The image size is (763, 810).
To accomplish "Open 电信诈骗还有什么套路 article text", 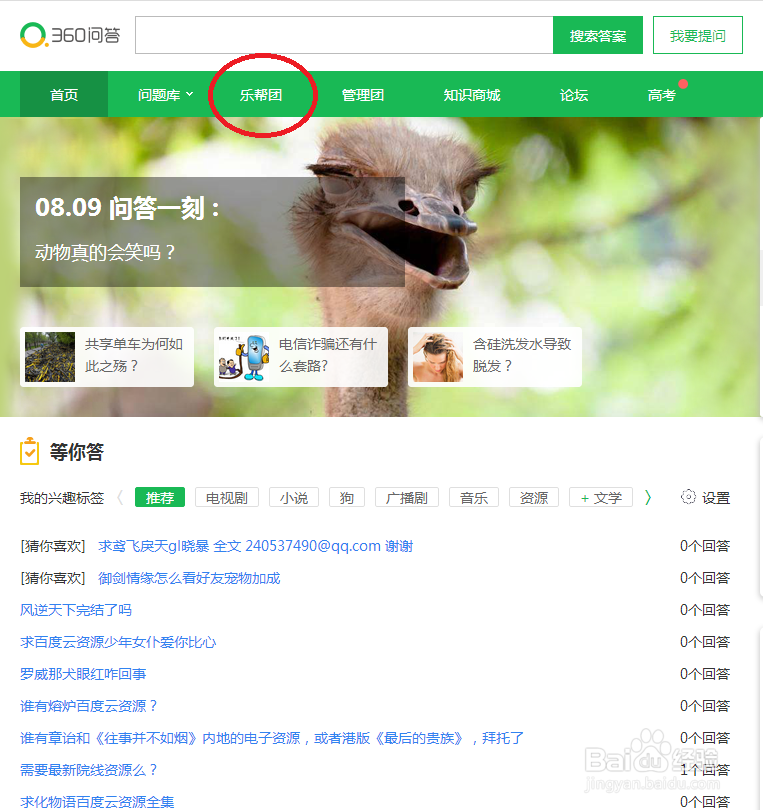I will (x=328, y=355).
